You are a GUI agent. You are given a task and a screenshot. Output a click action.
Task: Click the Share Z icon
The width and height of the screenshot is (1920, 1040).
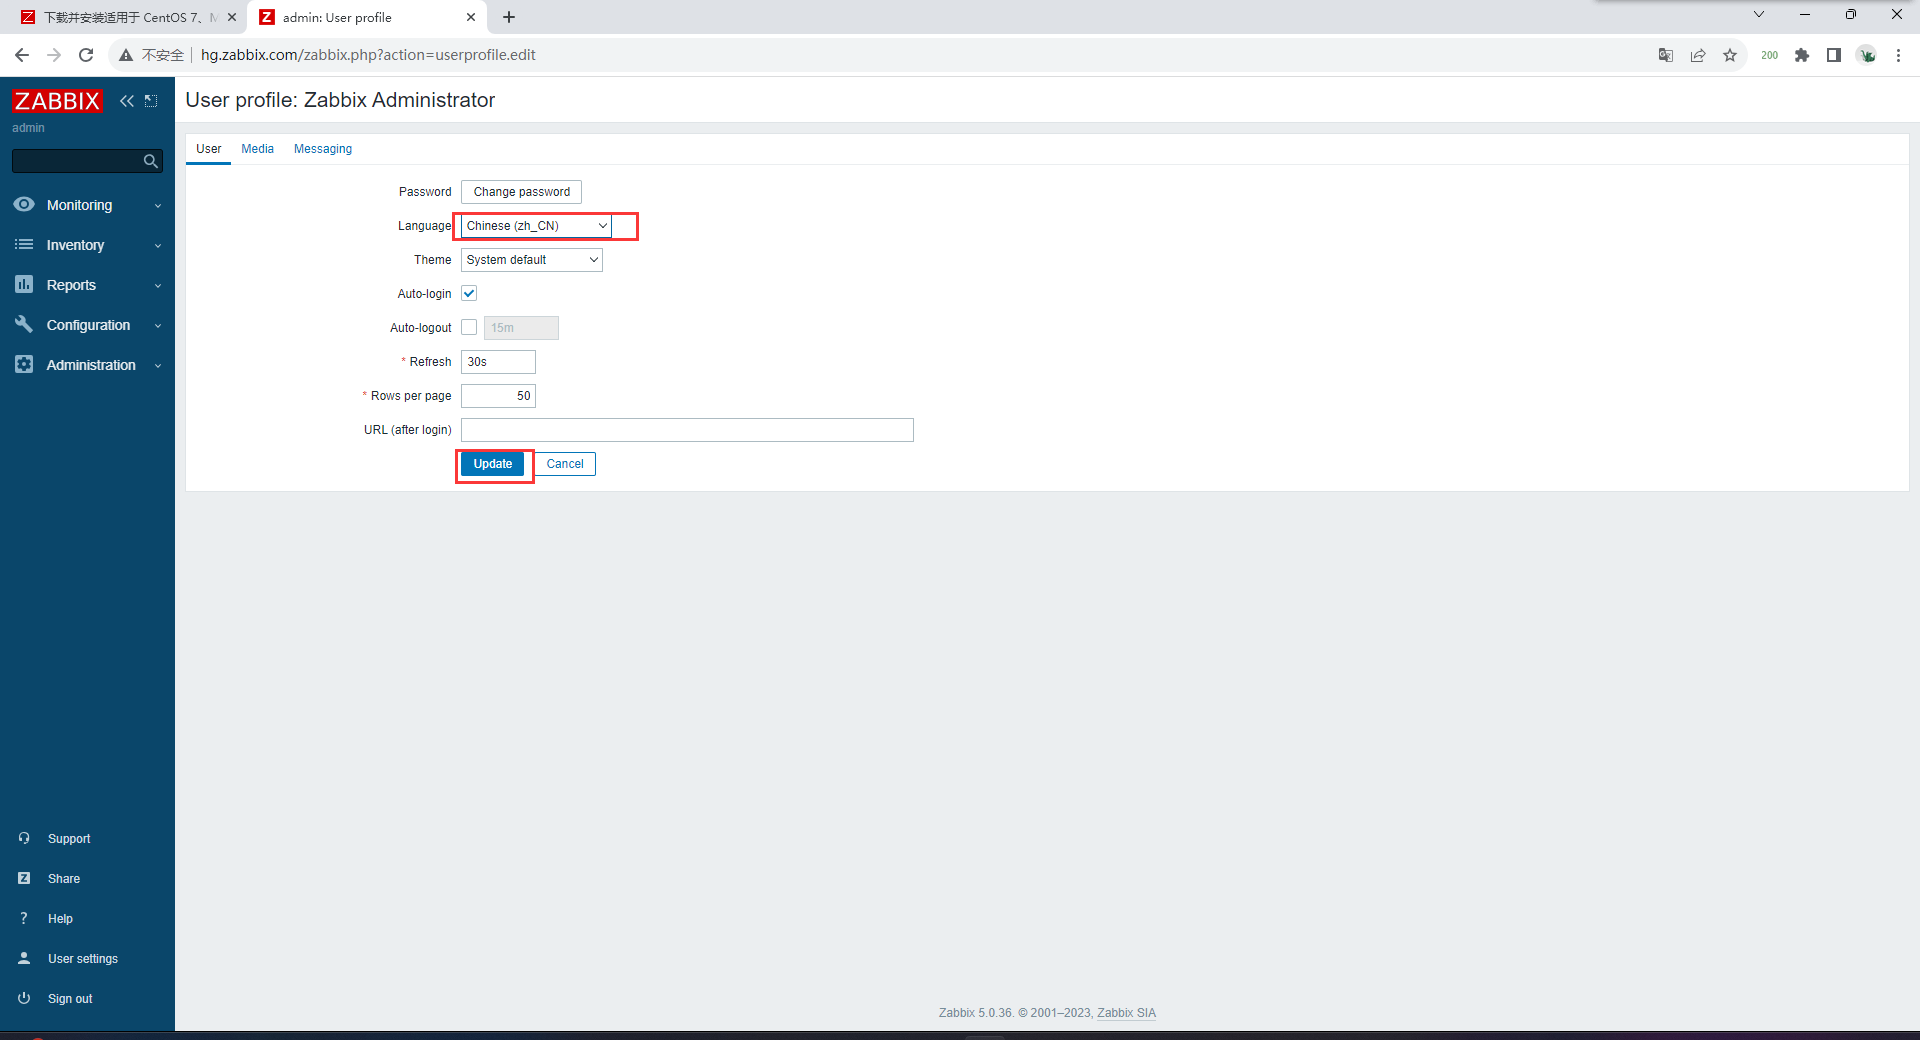click(x=24, y=878)
